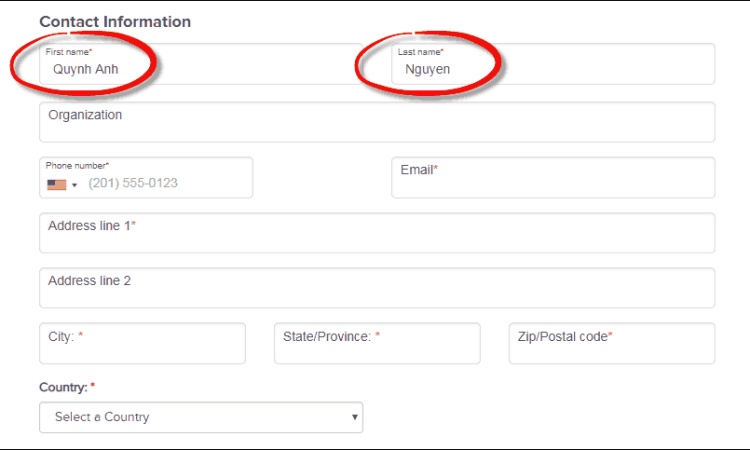This screenshot has height=450, width=750.
Task: Click the red asterisk beside Country label
Action: point(93,386)
